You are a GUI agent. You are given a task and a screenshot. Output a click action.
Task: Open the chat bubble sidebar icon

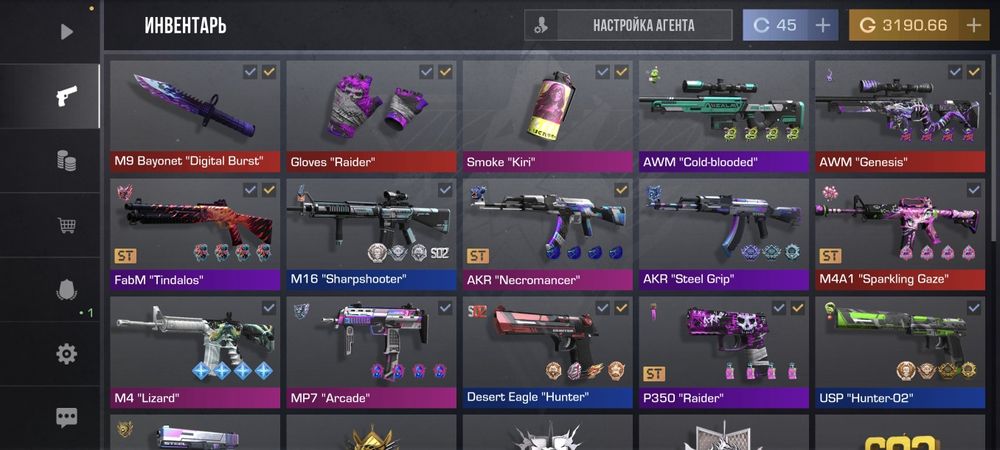tap(66, 417)
